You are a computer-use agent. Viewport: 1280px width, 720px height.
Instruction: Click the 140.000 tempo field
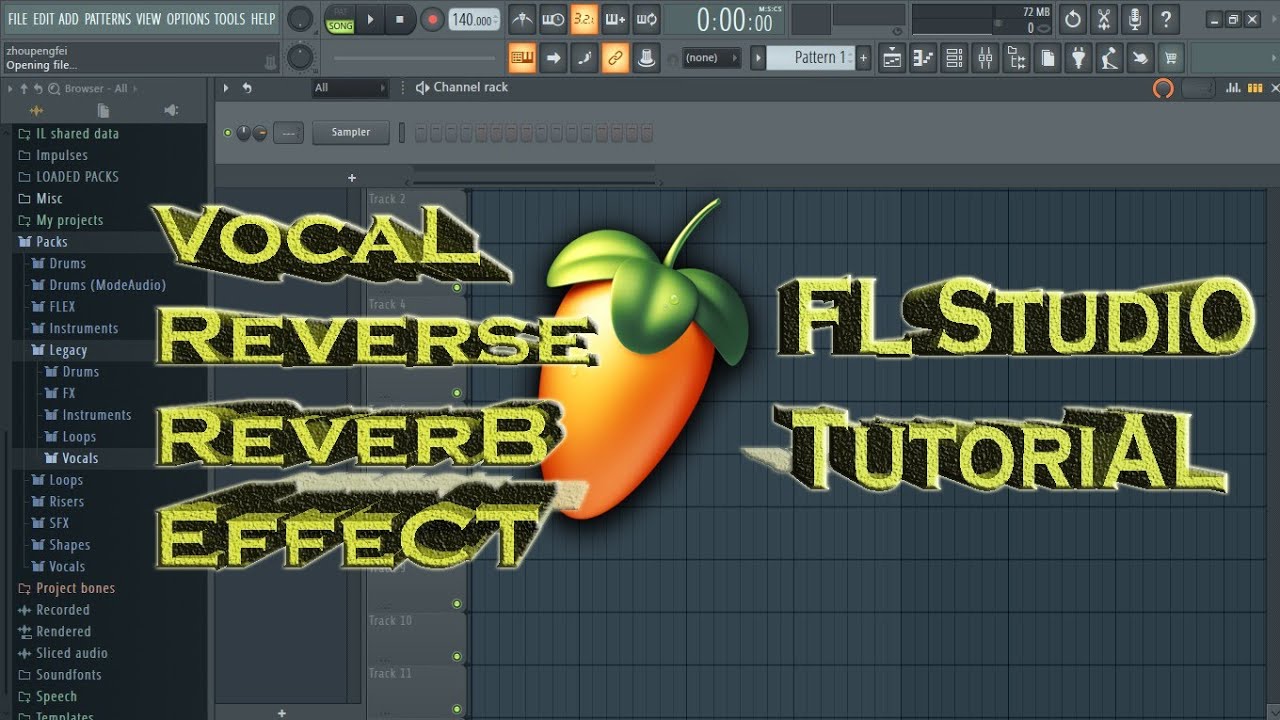click(x=474, y=20)
